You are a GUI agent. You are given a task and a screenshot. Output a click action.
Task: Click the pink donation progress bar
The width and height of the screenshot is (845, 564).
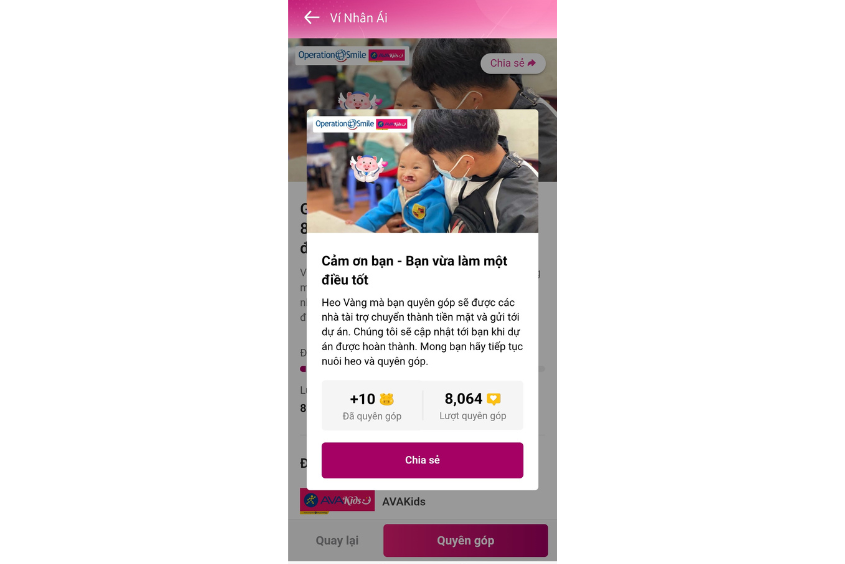tap(303, 369)
